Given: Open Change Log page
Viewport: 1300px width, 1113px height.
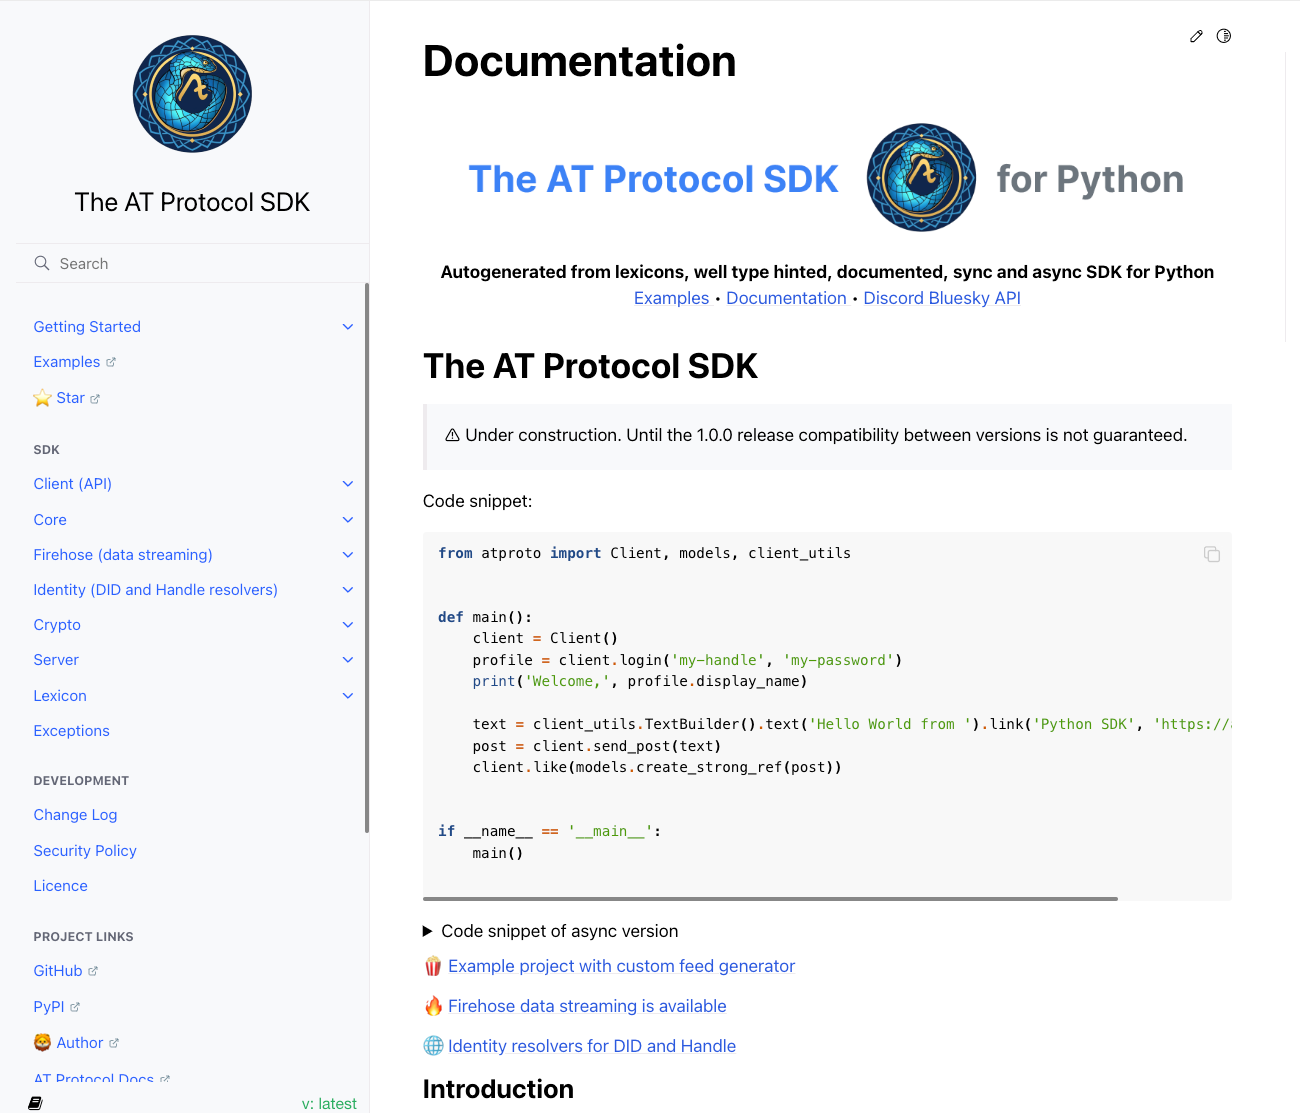Looking at the screenshot, I should (x=75, y=815).
